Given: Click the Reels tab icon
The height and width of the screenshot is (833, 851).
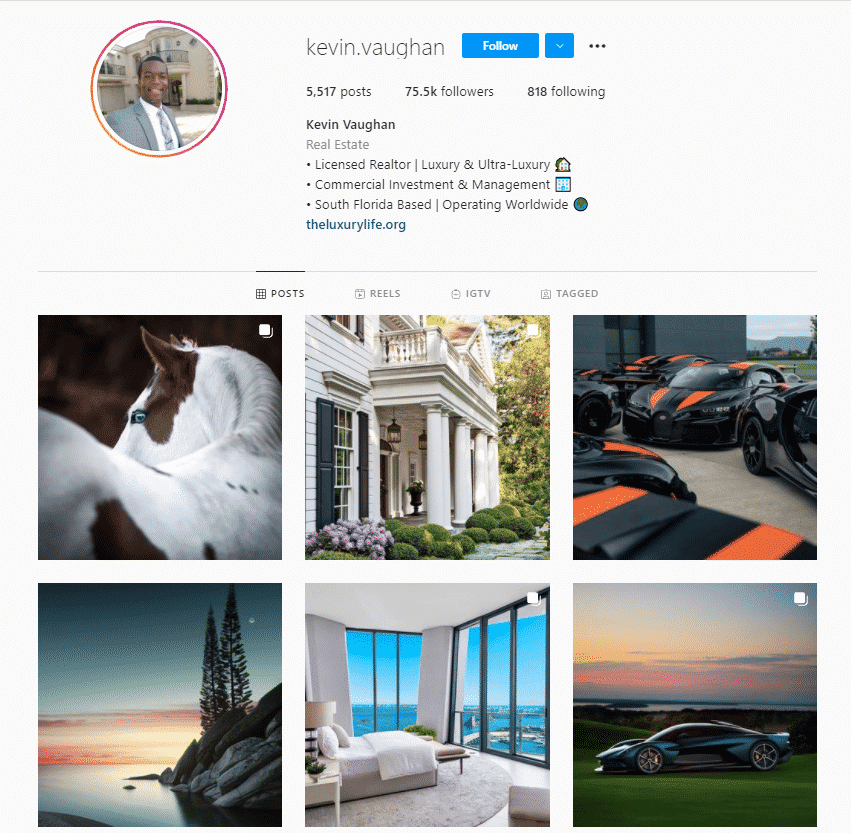Looking at the screenshot, I should pyautogui.click(x=360, y=294).
